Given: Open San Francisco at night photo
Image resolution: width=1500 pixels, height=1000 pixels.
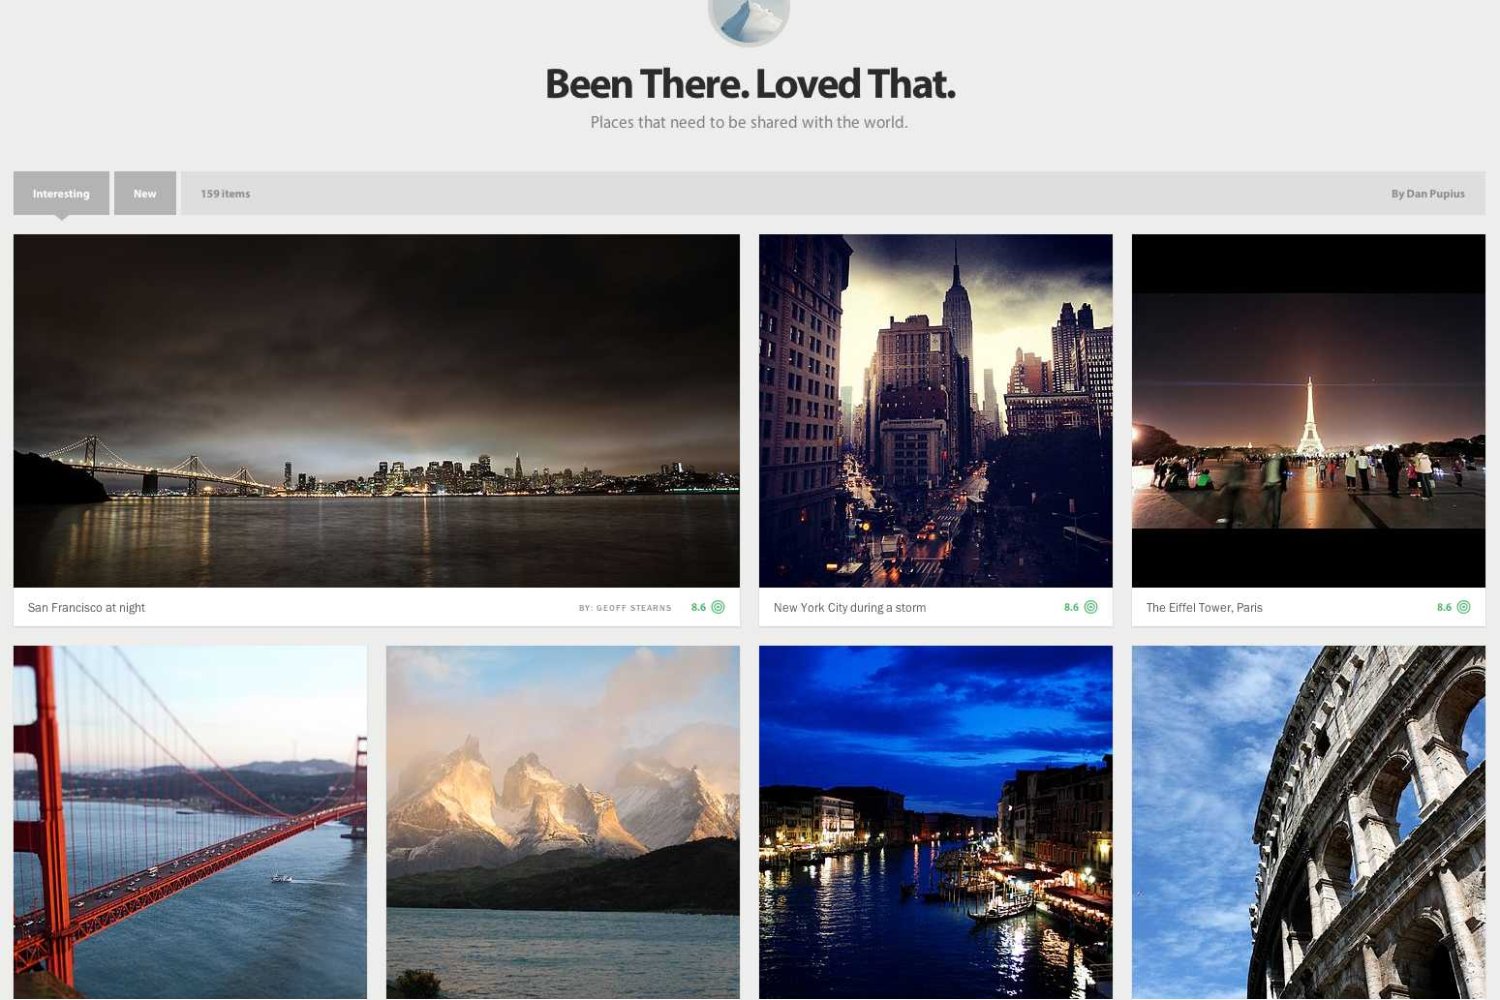Looking at the screenshot, I should (x=377, y=411).
